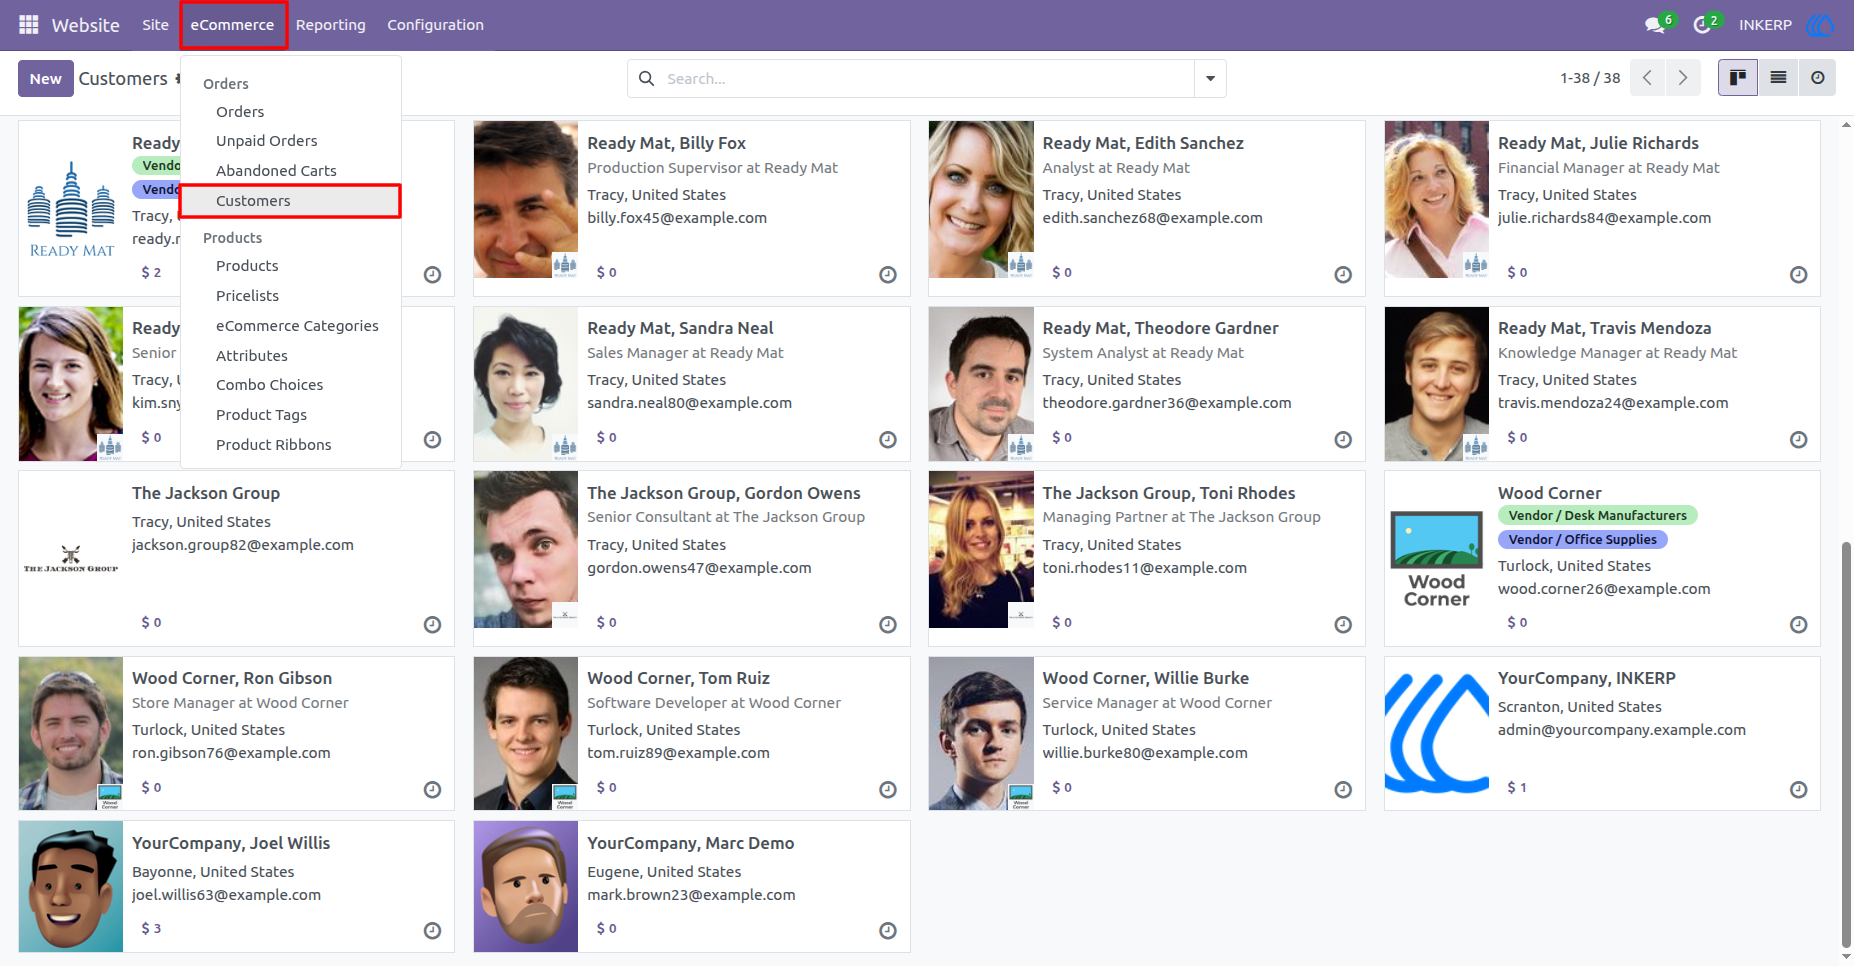The width and height of the screenshot is (1854, 966).
Task: Switch to Kanban view
Action: coord(1738,78)
